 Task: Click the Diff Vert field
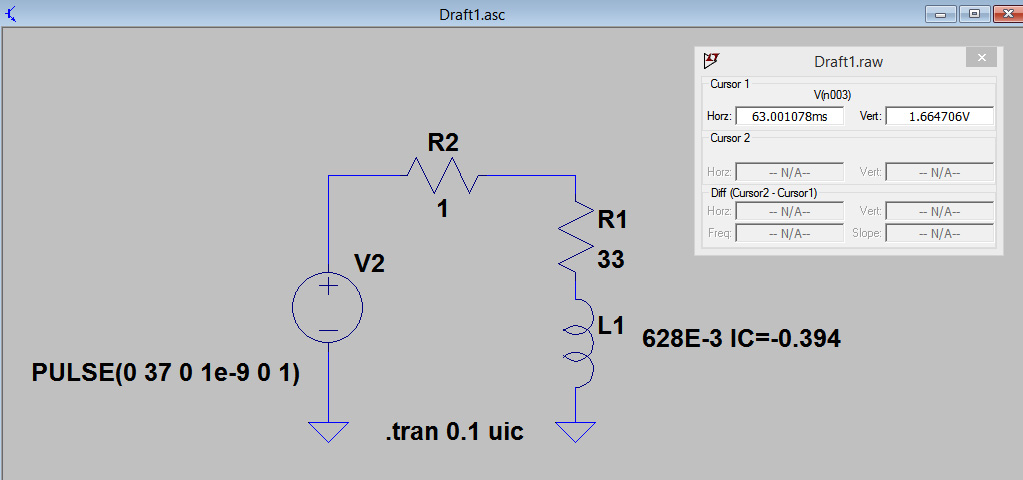tap(939, 211)
